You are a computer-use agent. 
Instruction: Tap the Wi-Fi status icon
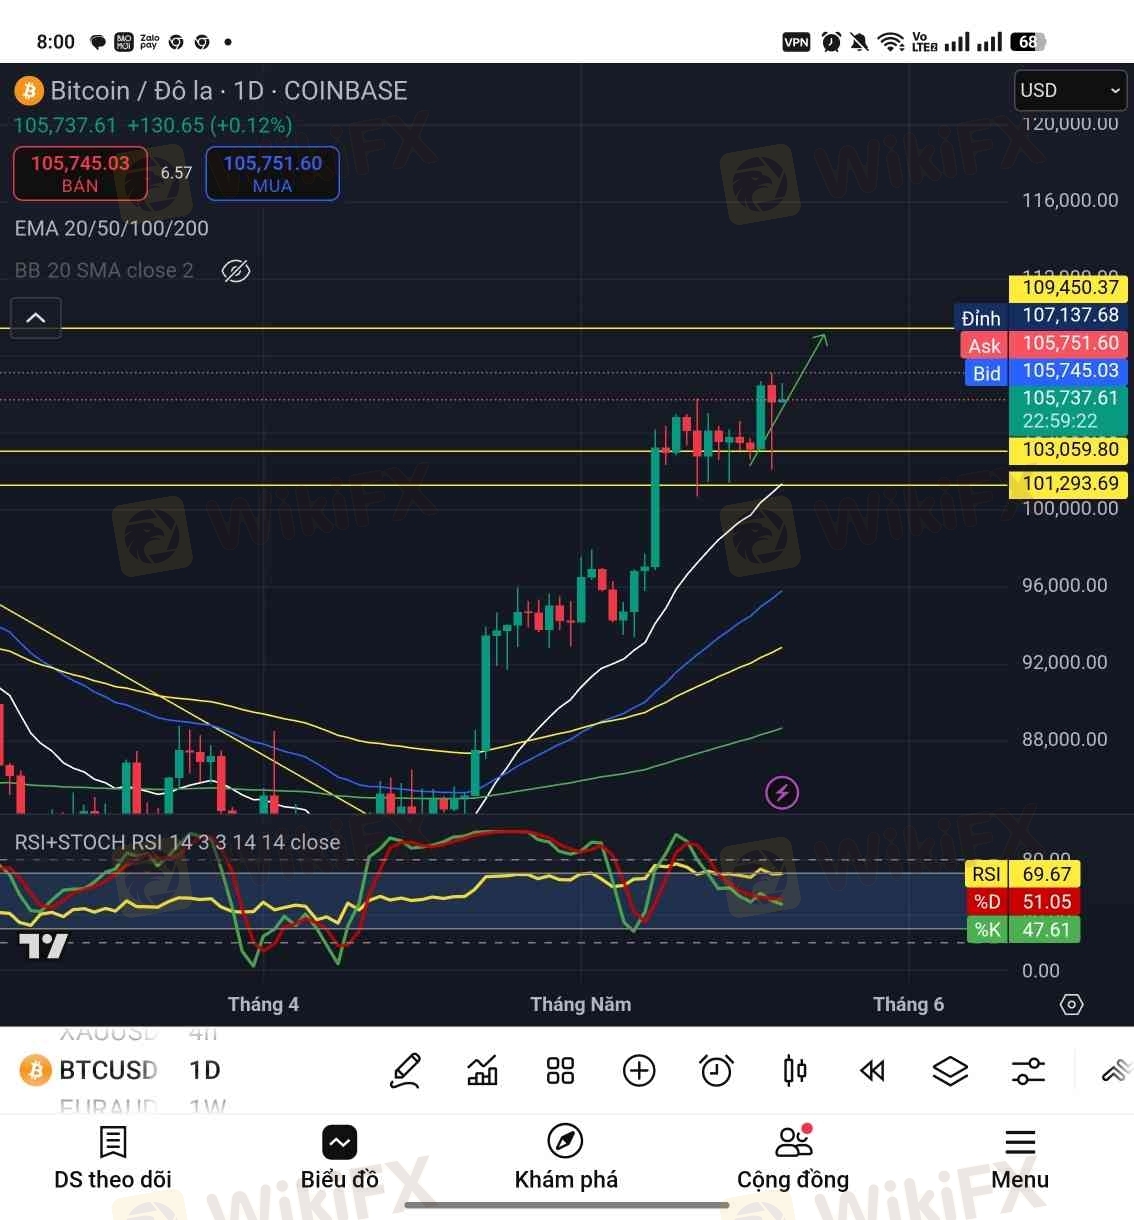tap(890, 42)
